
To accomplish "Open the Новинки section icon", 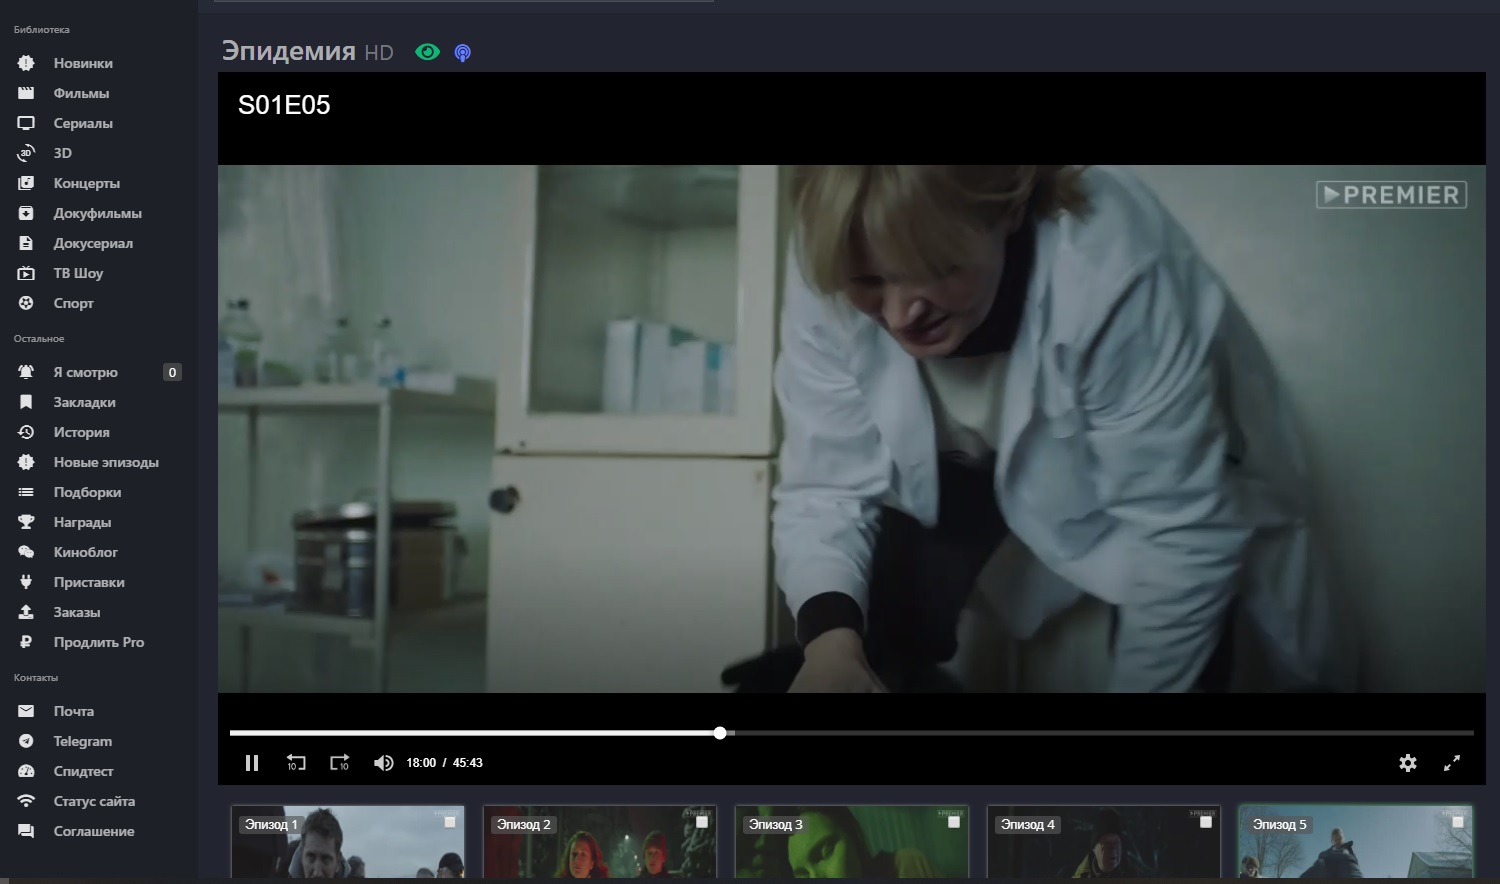I will click(26, 63).
